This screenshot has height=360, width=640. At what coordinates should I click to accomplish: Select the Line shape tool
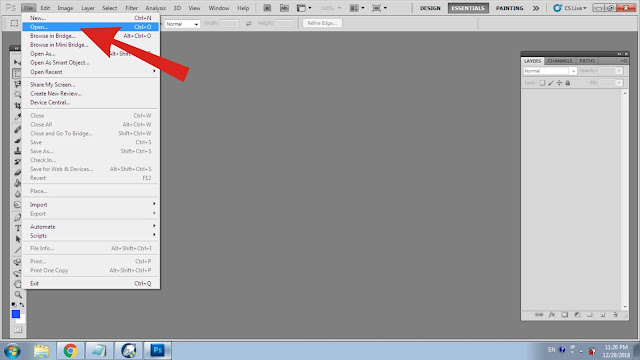point(17,250)
